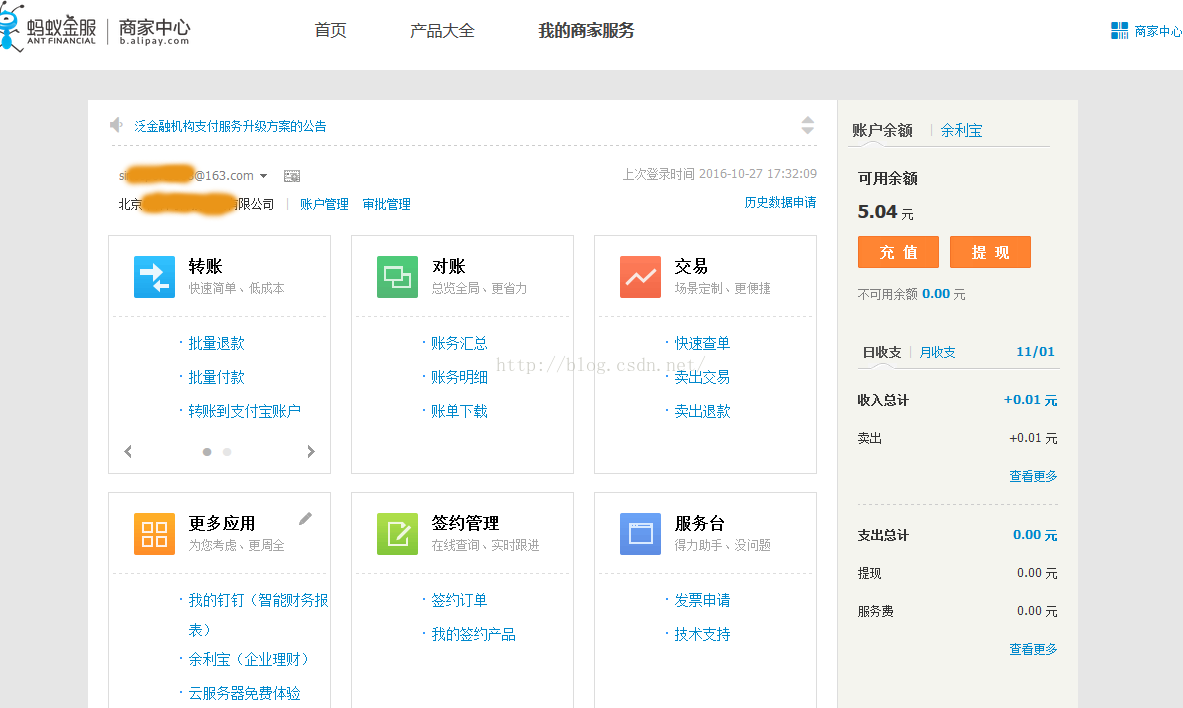Switch to the 月收支 tab
This screenshot has height=708, width=1183.
[938, 352]
